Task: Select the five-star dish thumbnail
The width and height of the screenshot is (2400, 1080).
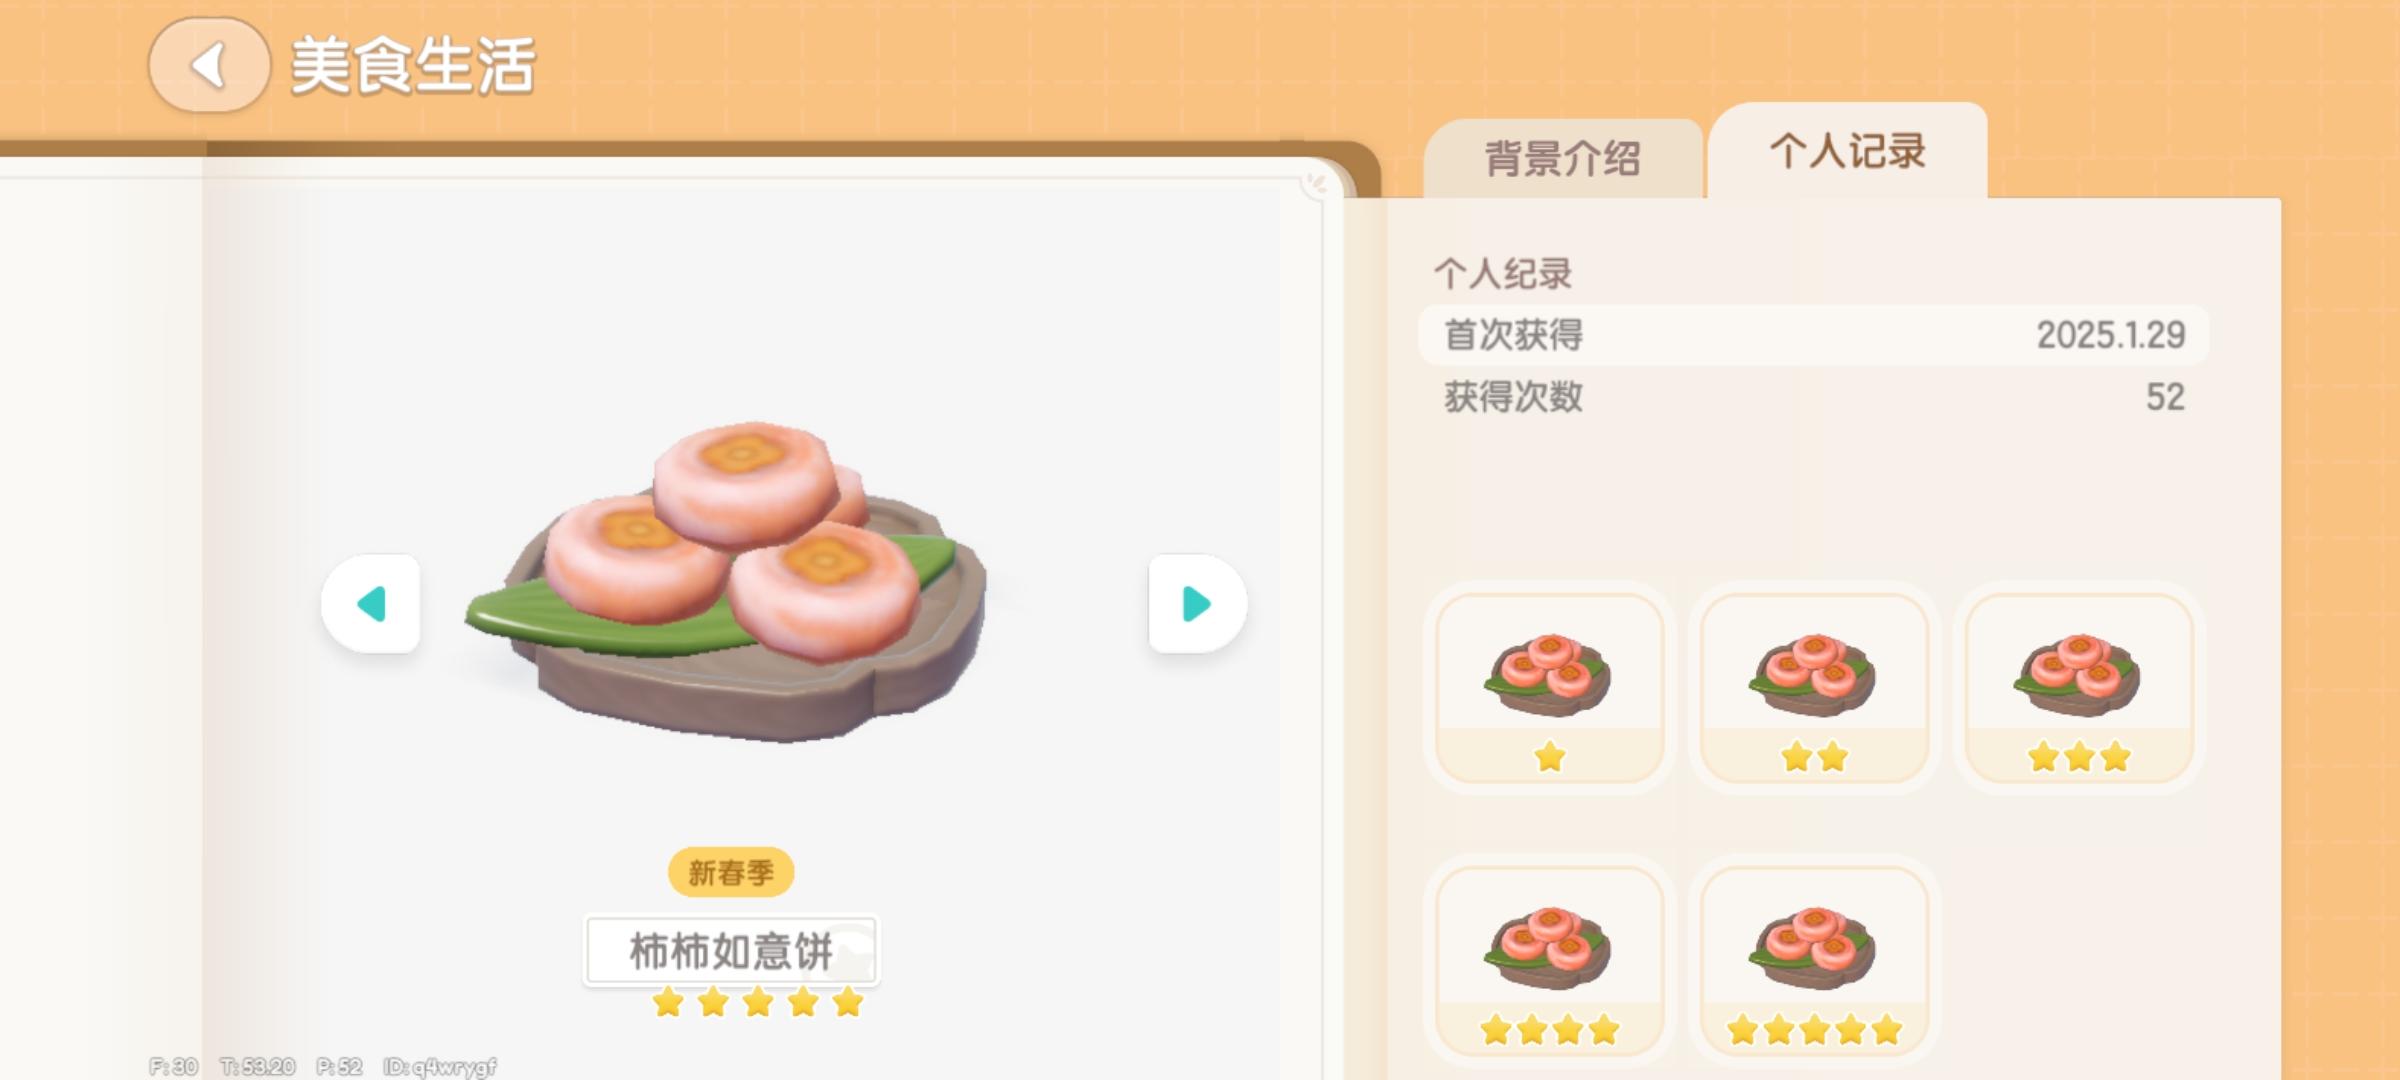Action: [x=1814, y=960]
